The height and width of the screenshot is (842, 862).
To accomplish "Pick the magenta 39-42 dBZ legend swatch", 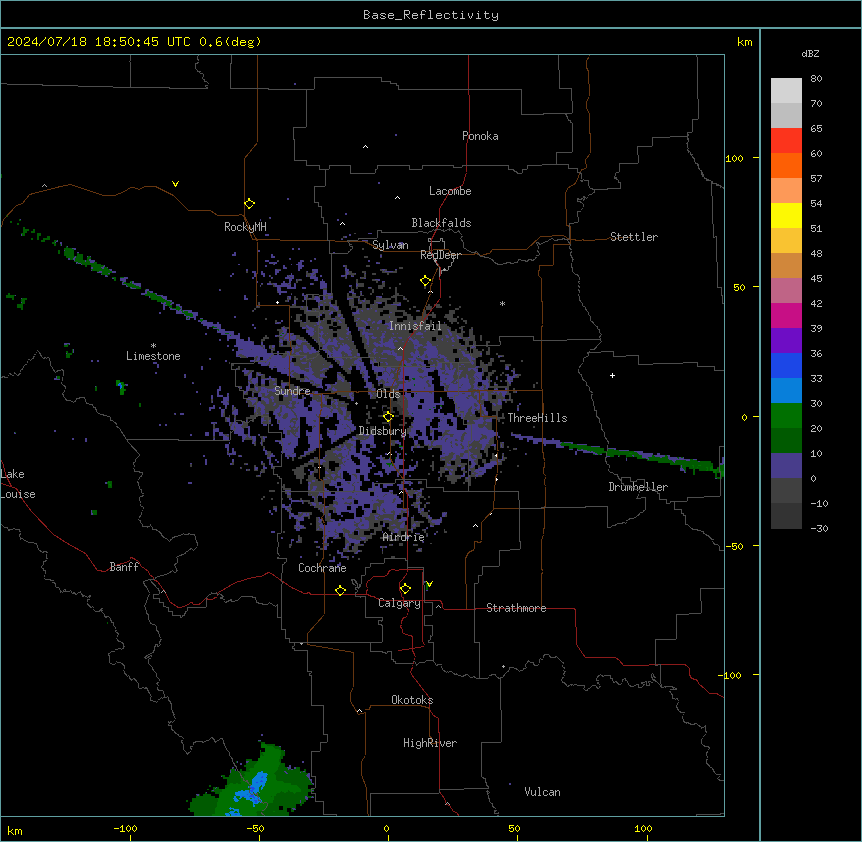I will (786, 315).
